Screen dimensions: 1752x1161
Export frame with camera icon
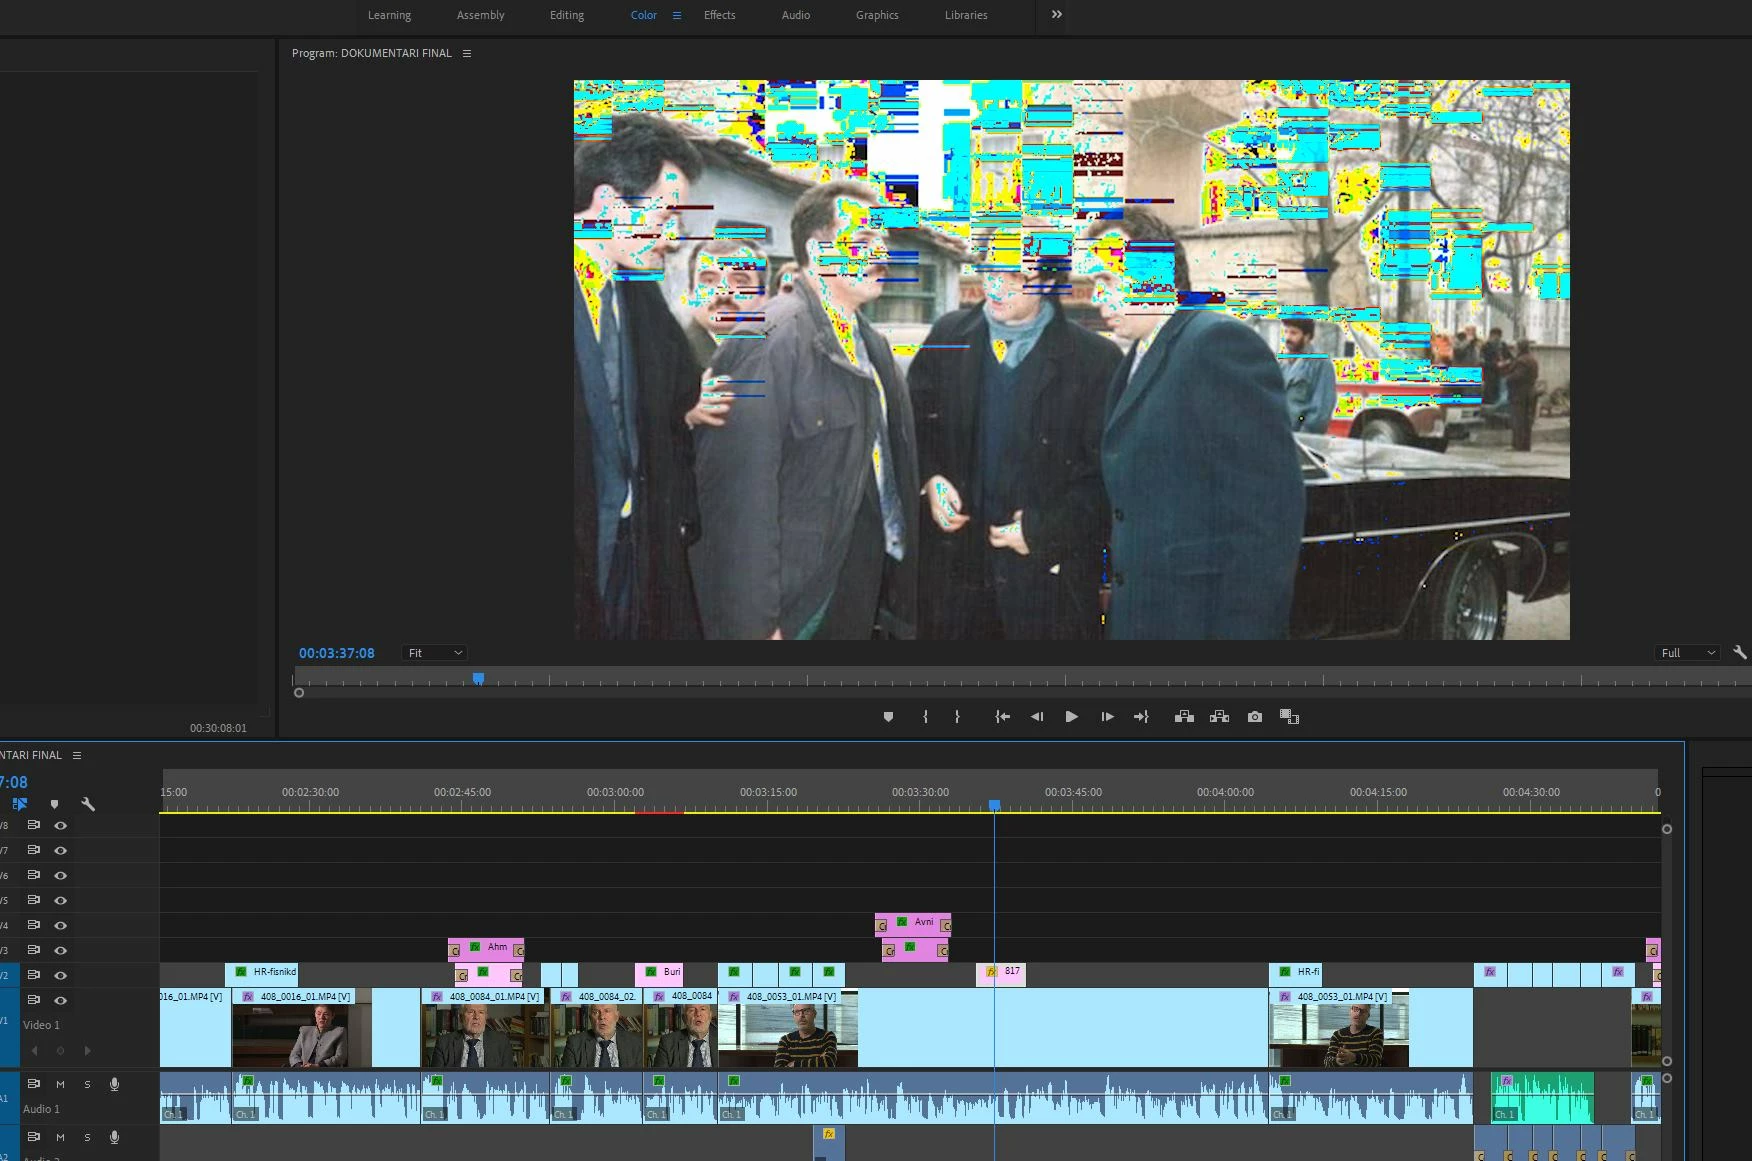coord(1255,717)
